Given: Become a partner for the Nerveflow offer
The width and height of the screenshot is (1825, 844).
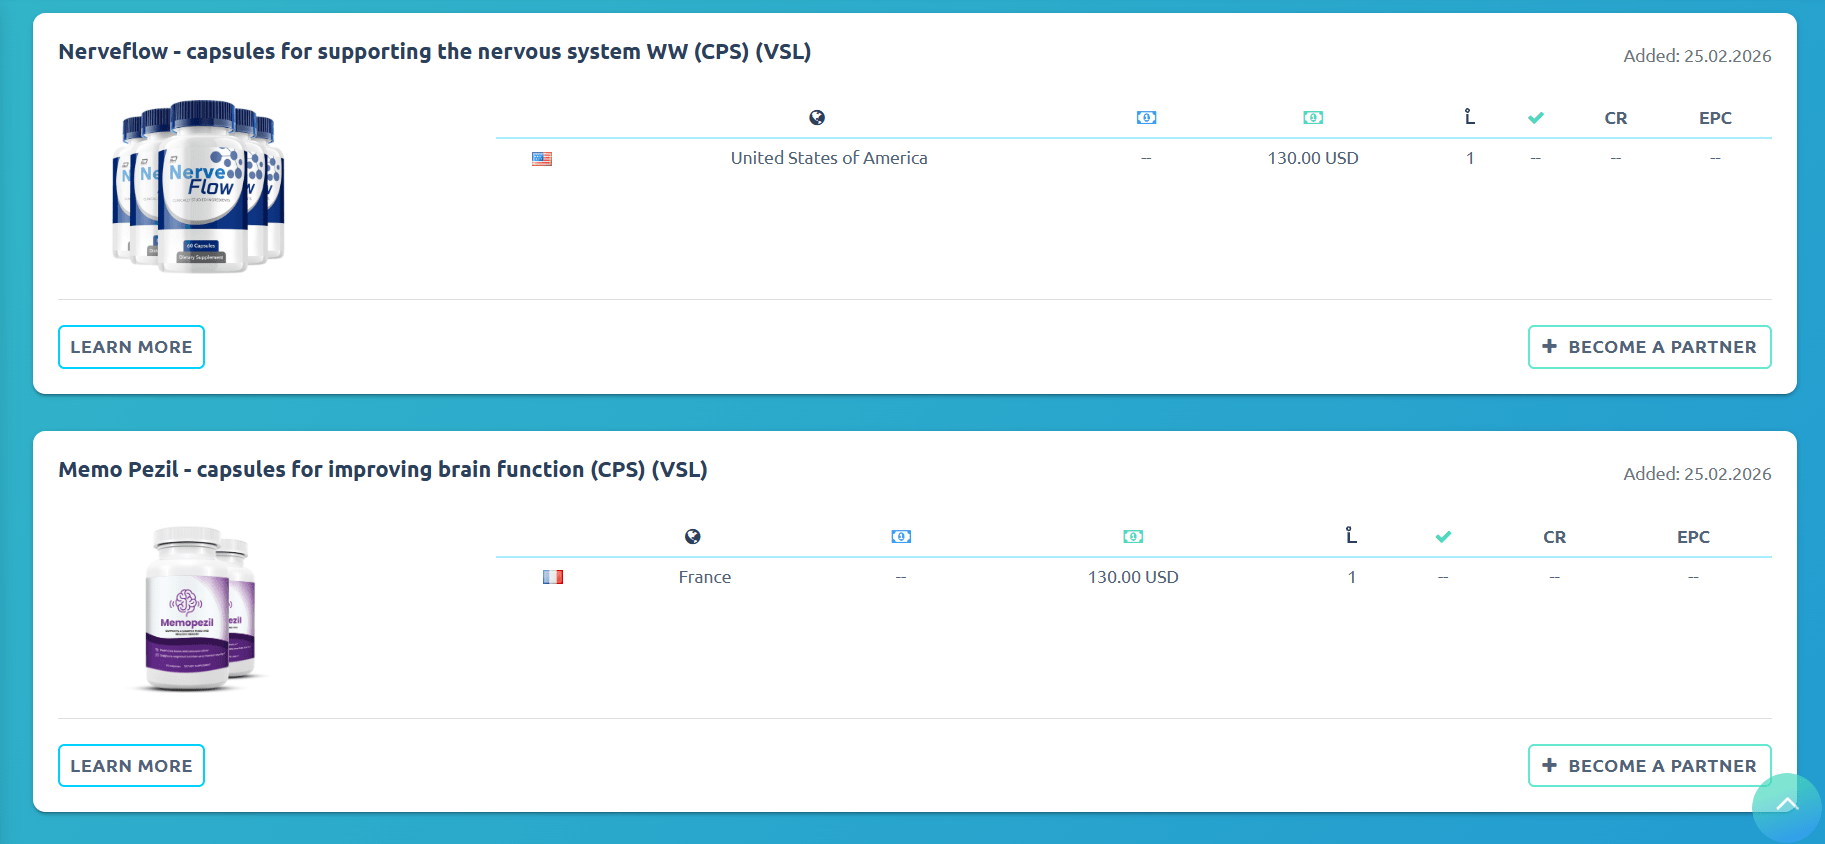Looking at the screenshot, I should (1650, 347).
